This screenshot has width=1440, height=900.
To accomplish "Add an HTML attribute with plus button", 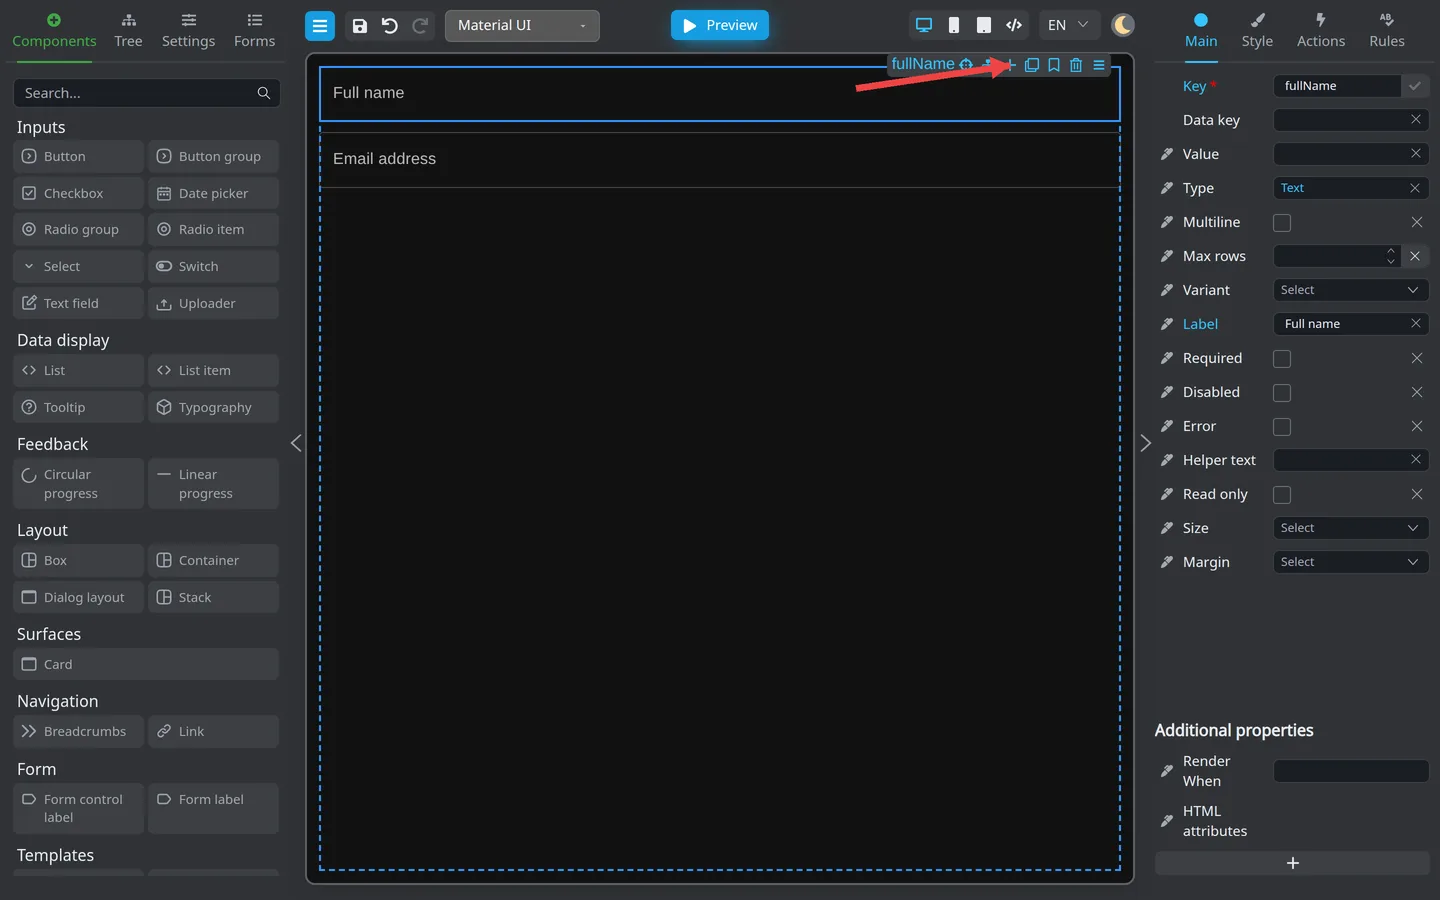I will pyautogui.click(x=1292, y=863).
